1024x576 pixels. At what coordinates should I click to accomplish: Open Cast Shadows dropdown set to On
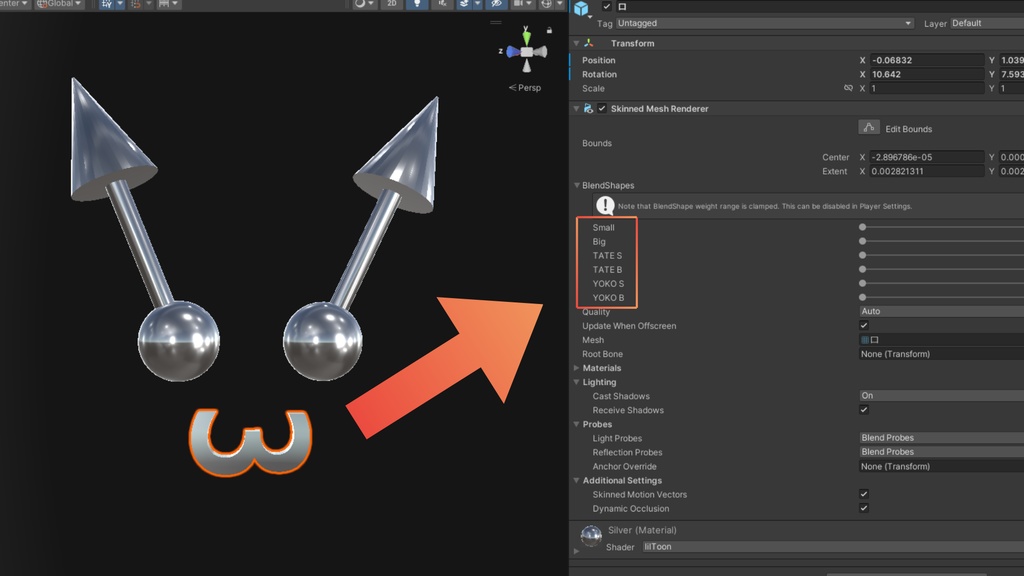[x=941, y=395]
